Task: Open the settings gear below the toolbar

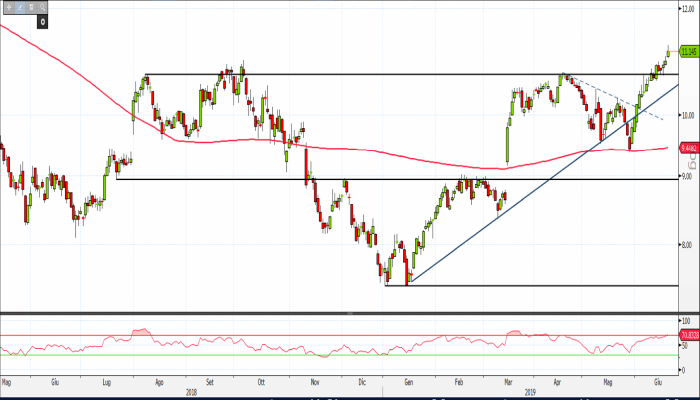Action: point(43,20)
